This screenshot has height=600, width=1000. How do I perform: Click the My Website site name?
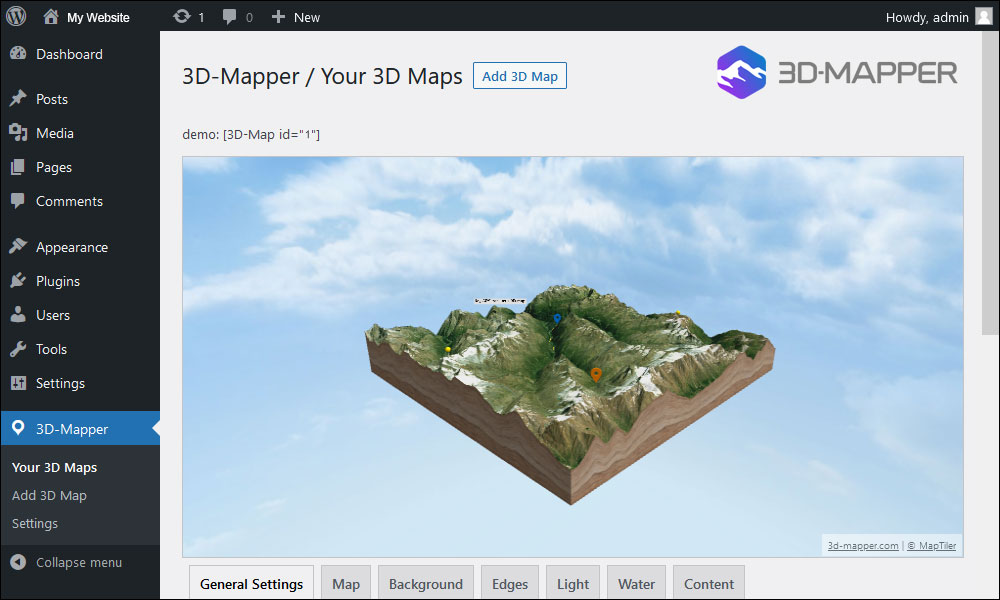[x=98, y=17]
